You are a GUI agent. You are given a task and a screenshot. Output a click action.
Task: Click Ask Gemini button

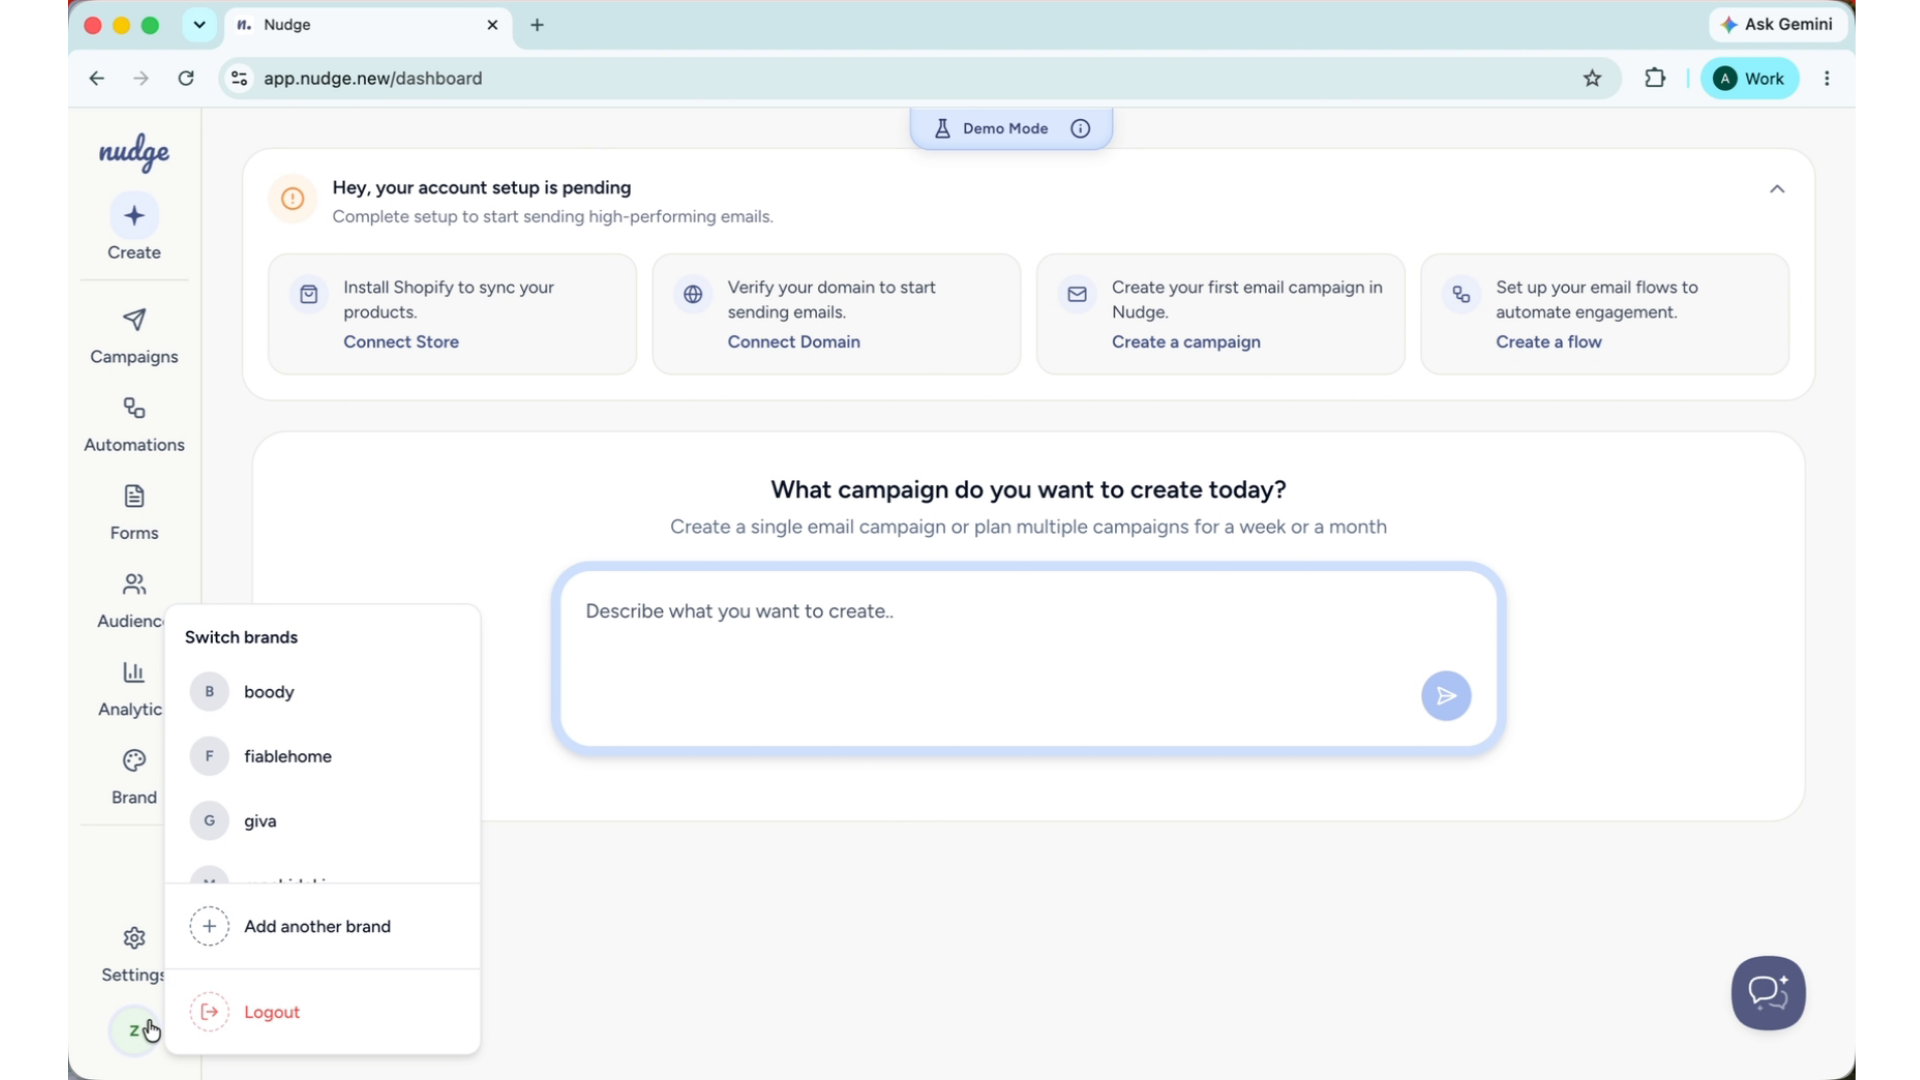click(x=1777, y=24)
